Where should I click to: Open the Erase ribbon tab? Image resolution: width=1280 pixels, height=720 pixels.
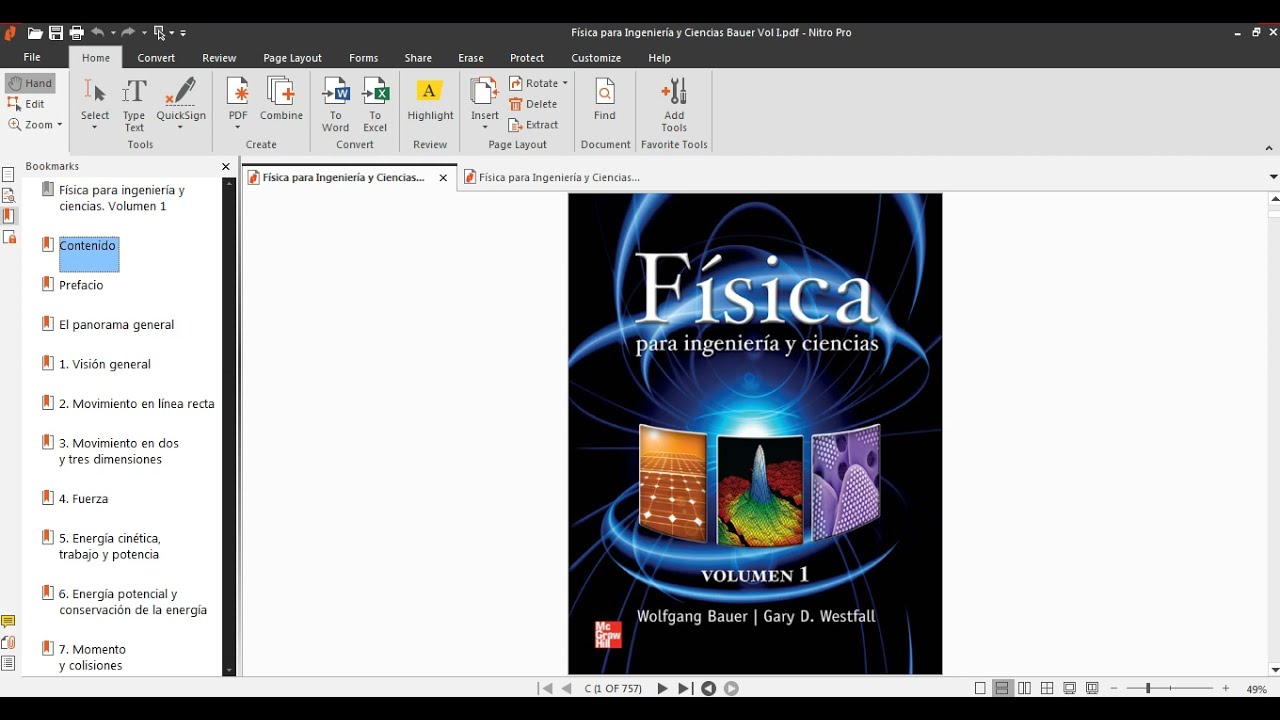point(471,58)
